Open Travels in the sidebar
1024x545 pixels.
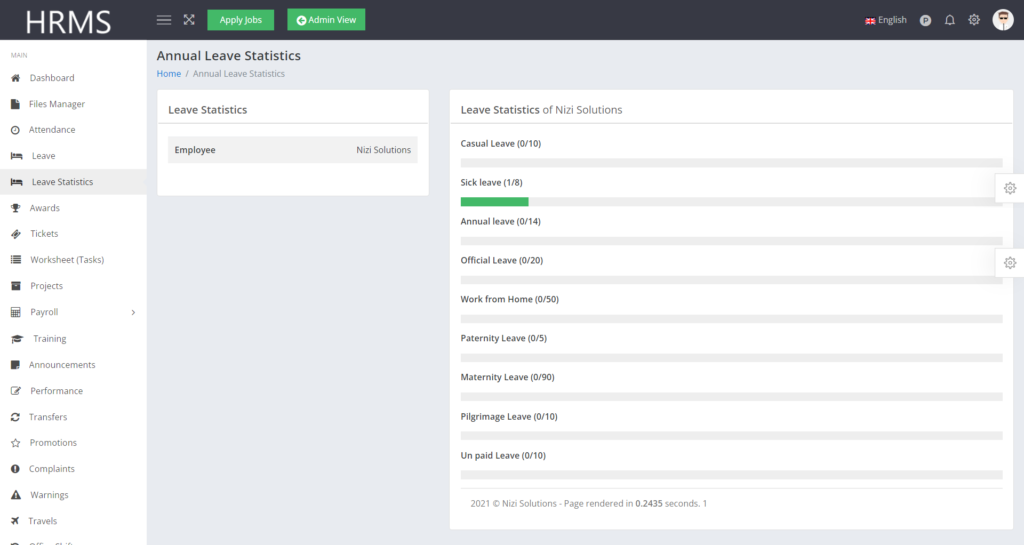pyautogui.click(x=43, y=521)
